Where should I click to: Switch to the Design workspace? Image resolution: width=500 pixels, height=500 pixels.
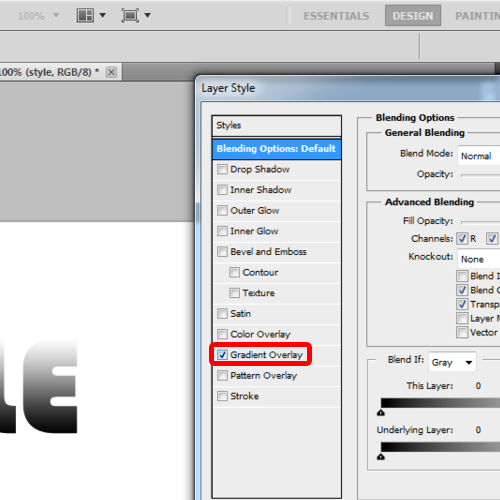click(x=413, y=16)
